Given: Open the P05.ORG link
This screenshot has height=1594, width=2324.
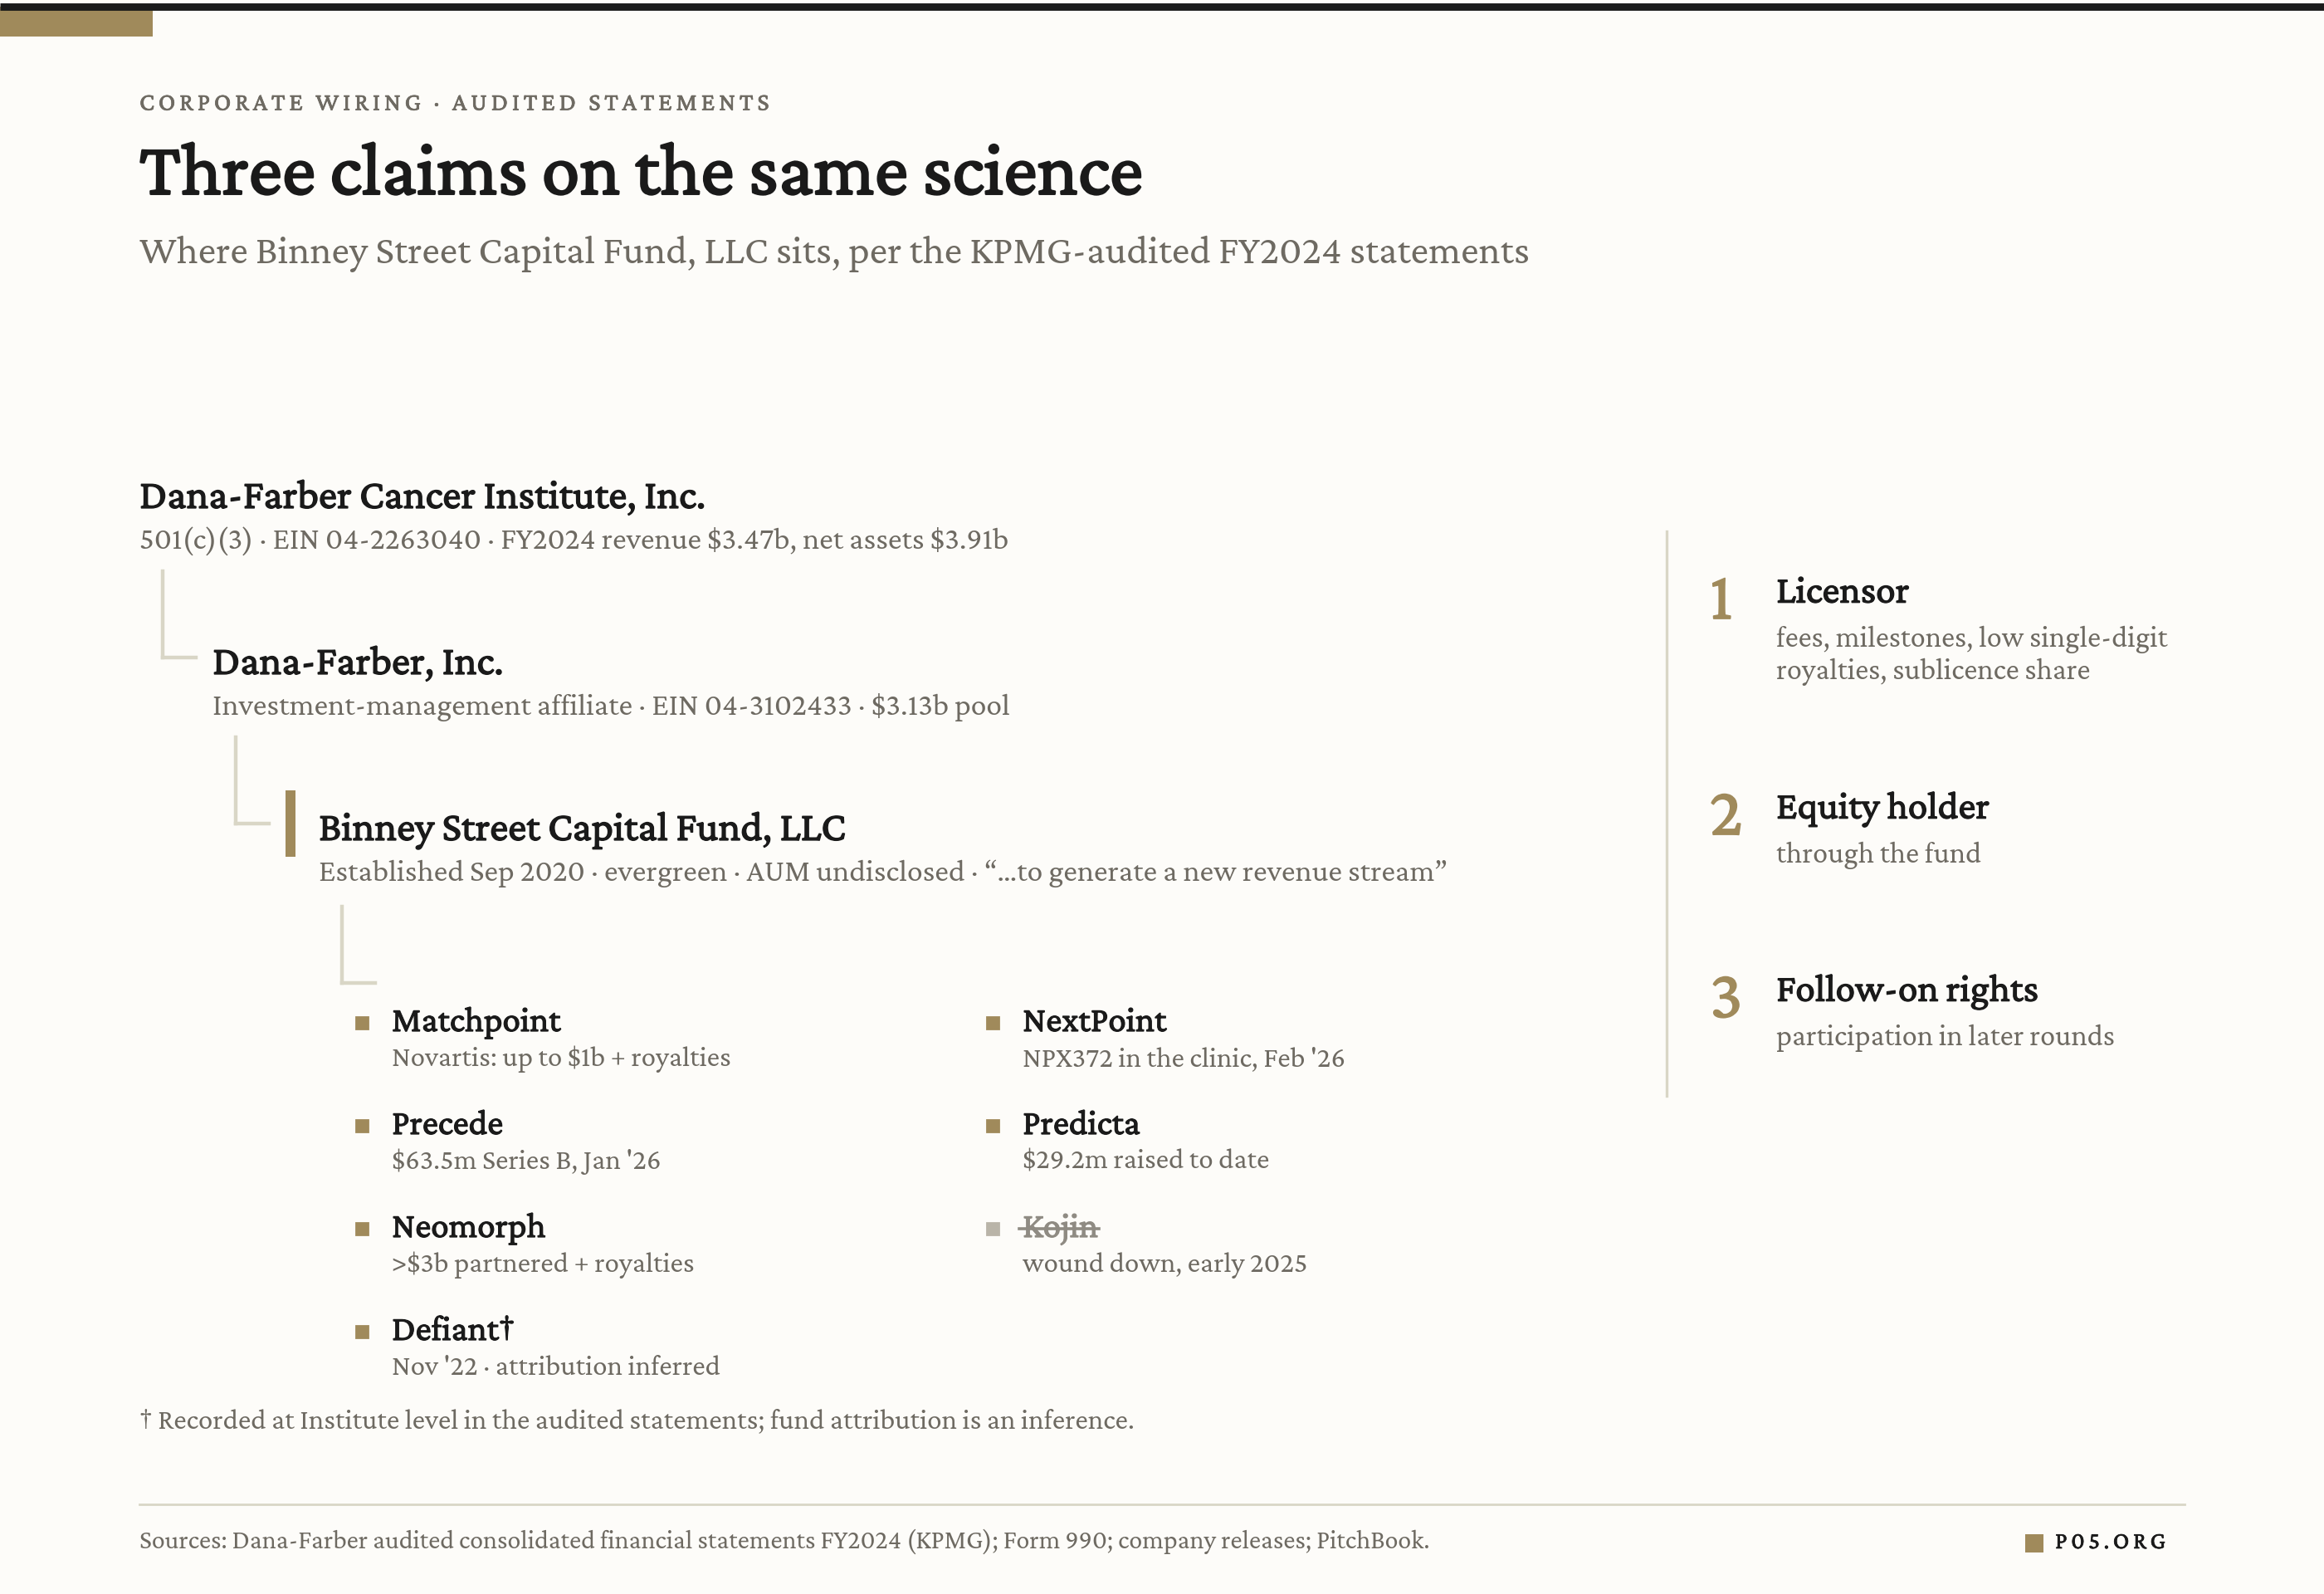Looking at the screenshot, I should click(2110, 1542).
